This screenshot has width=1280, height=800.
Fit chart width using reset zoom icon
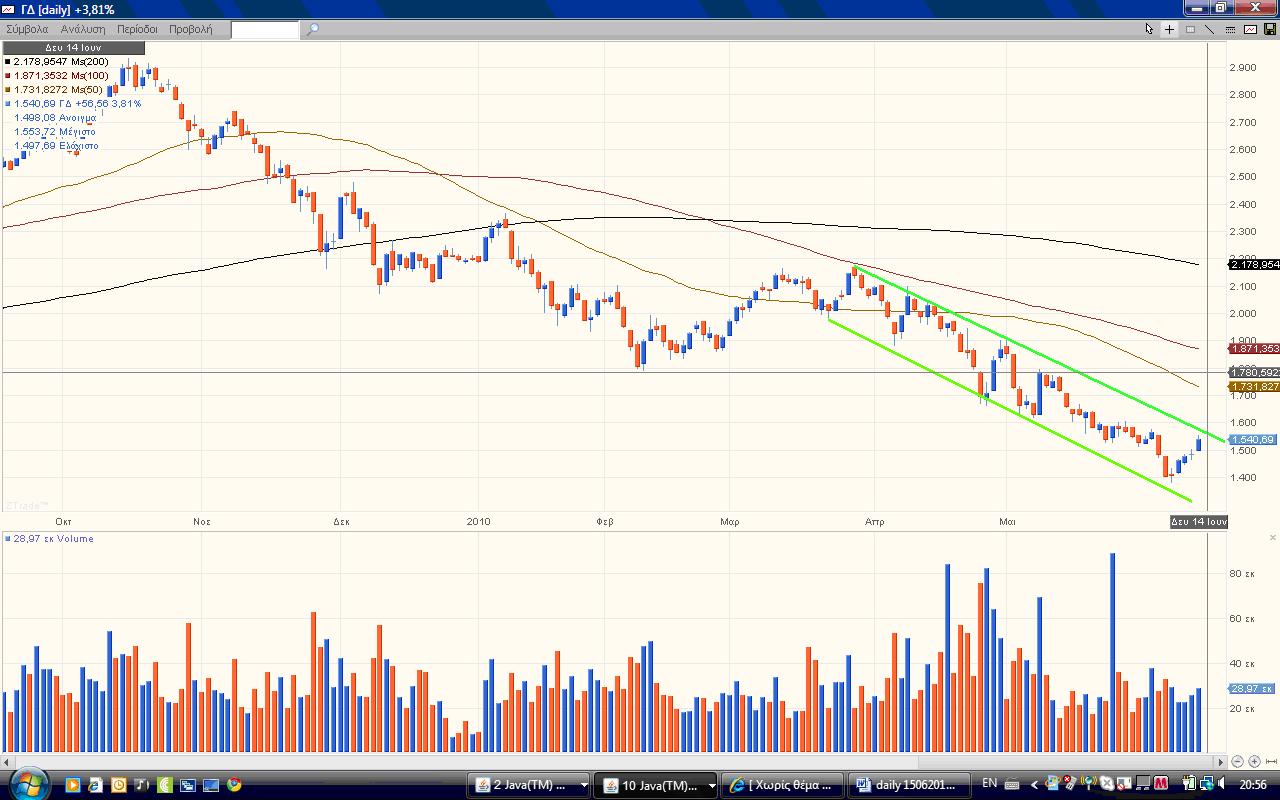[x=1270, y=762]
